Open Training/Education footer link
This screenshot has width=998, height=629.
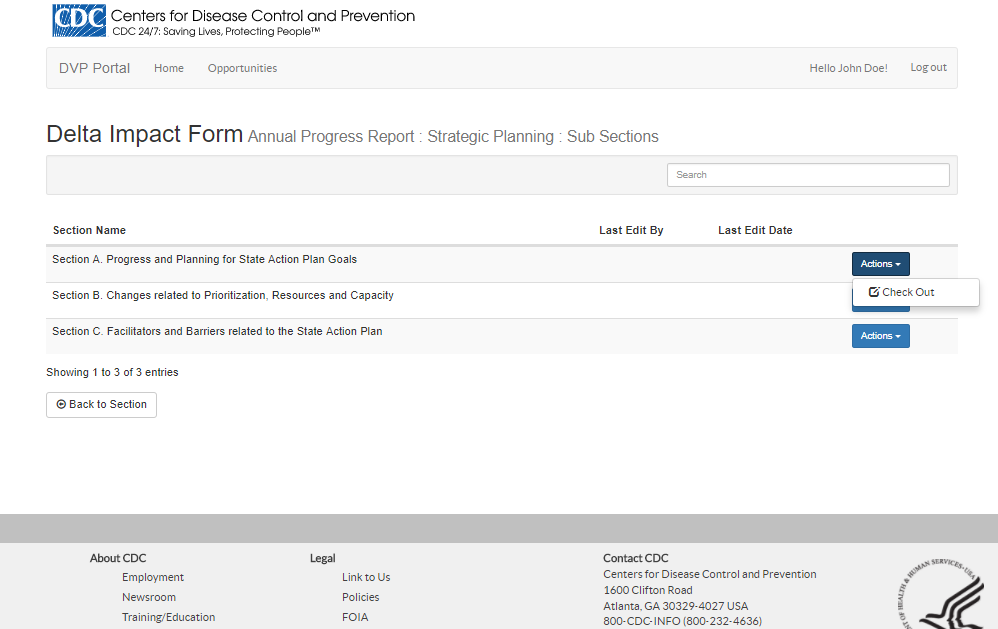[168, 617]
